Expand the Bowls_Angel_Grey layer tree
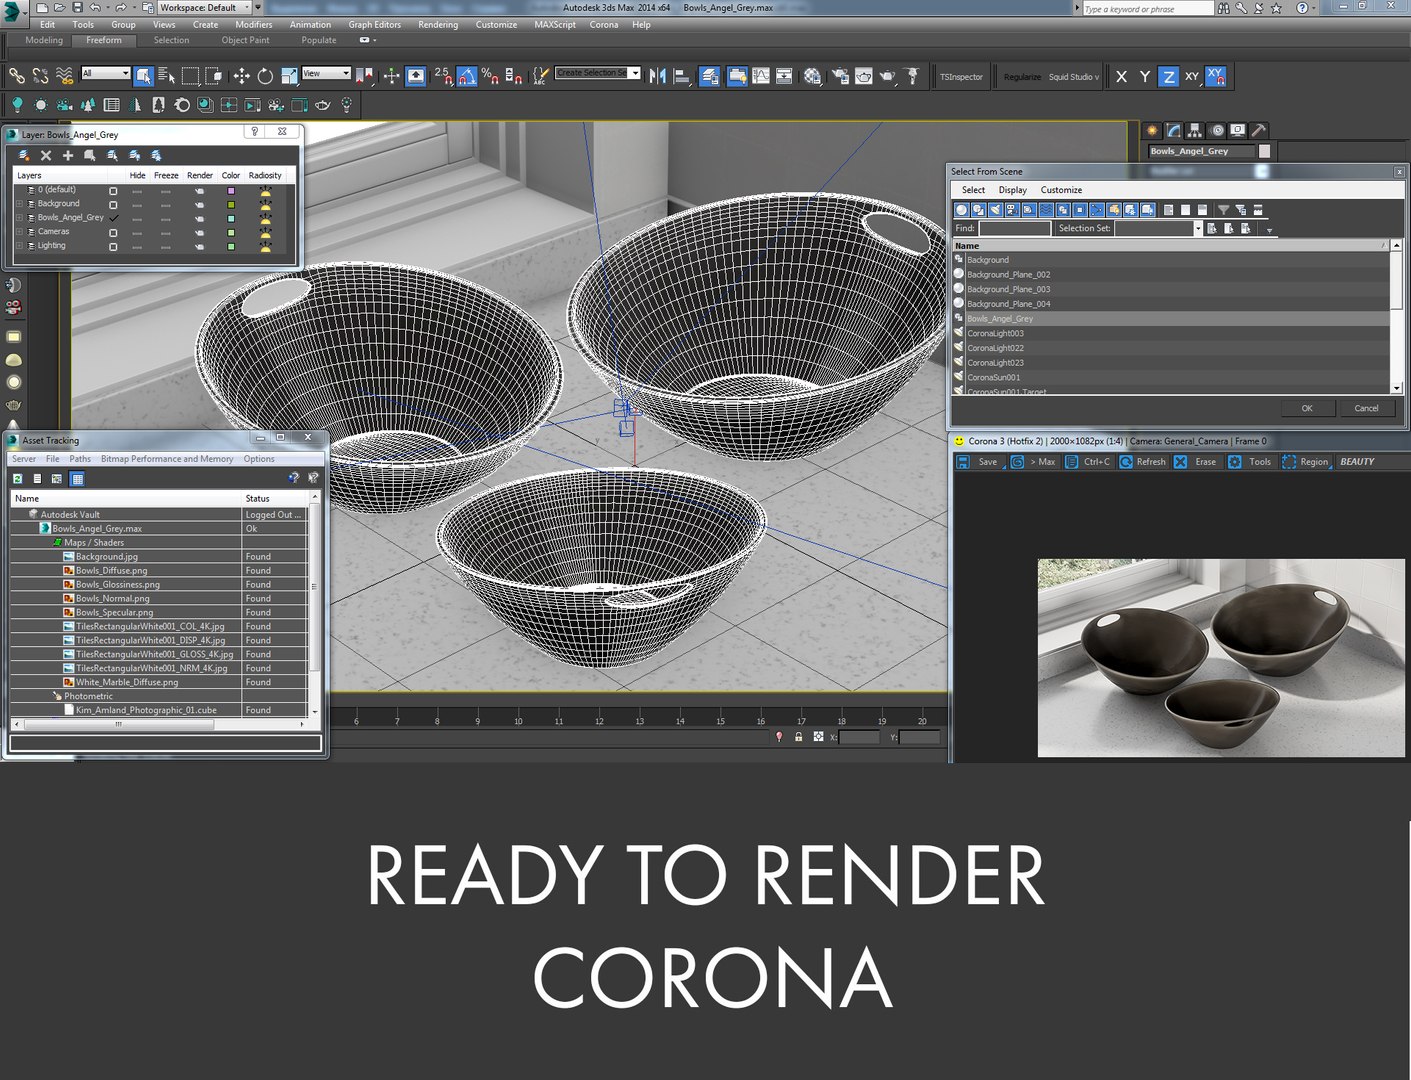This screenshot has width=1411, height=1080. [x=19, y=218]
